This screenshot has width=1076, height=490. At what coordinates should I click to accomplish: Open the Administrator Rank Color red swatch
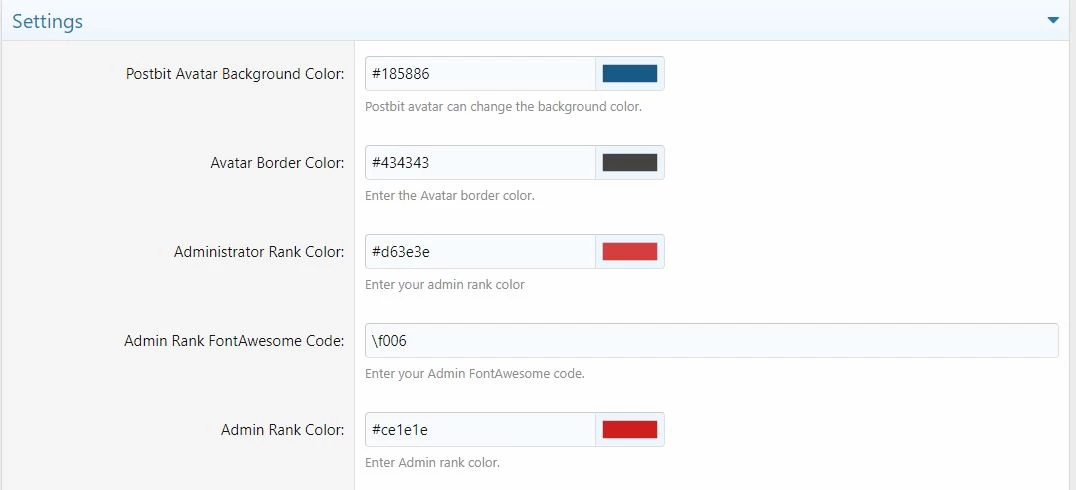[629, 252]
